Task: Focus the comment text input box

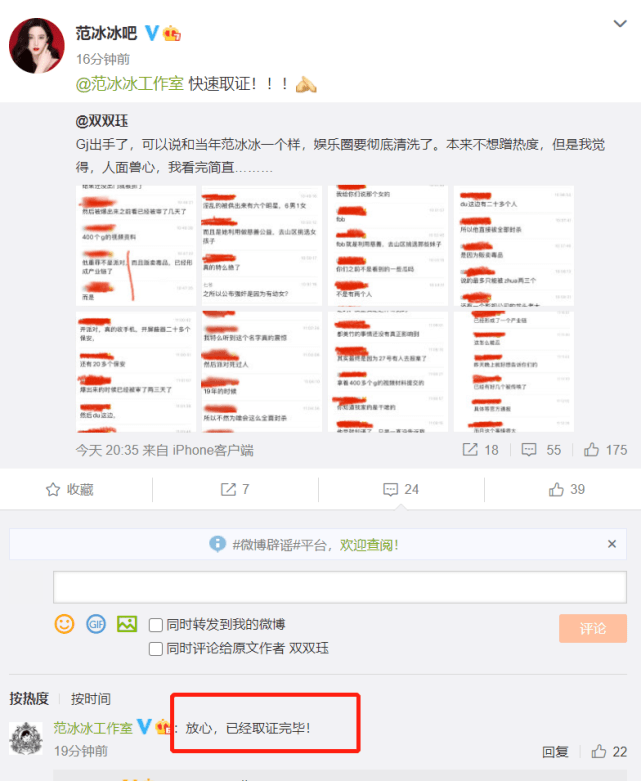Action: click(x=340, y=587)
